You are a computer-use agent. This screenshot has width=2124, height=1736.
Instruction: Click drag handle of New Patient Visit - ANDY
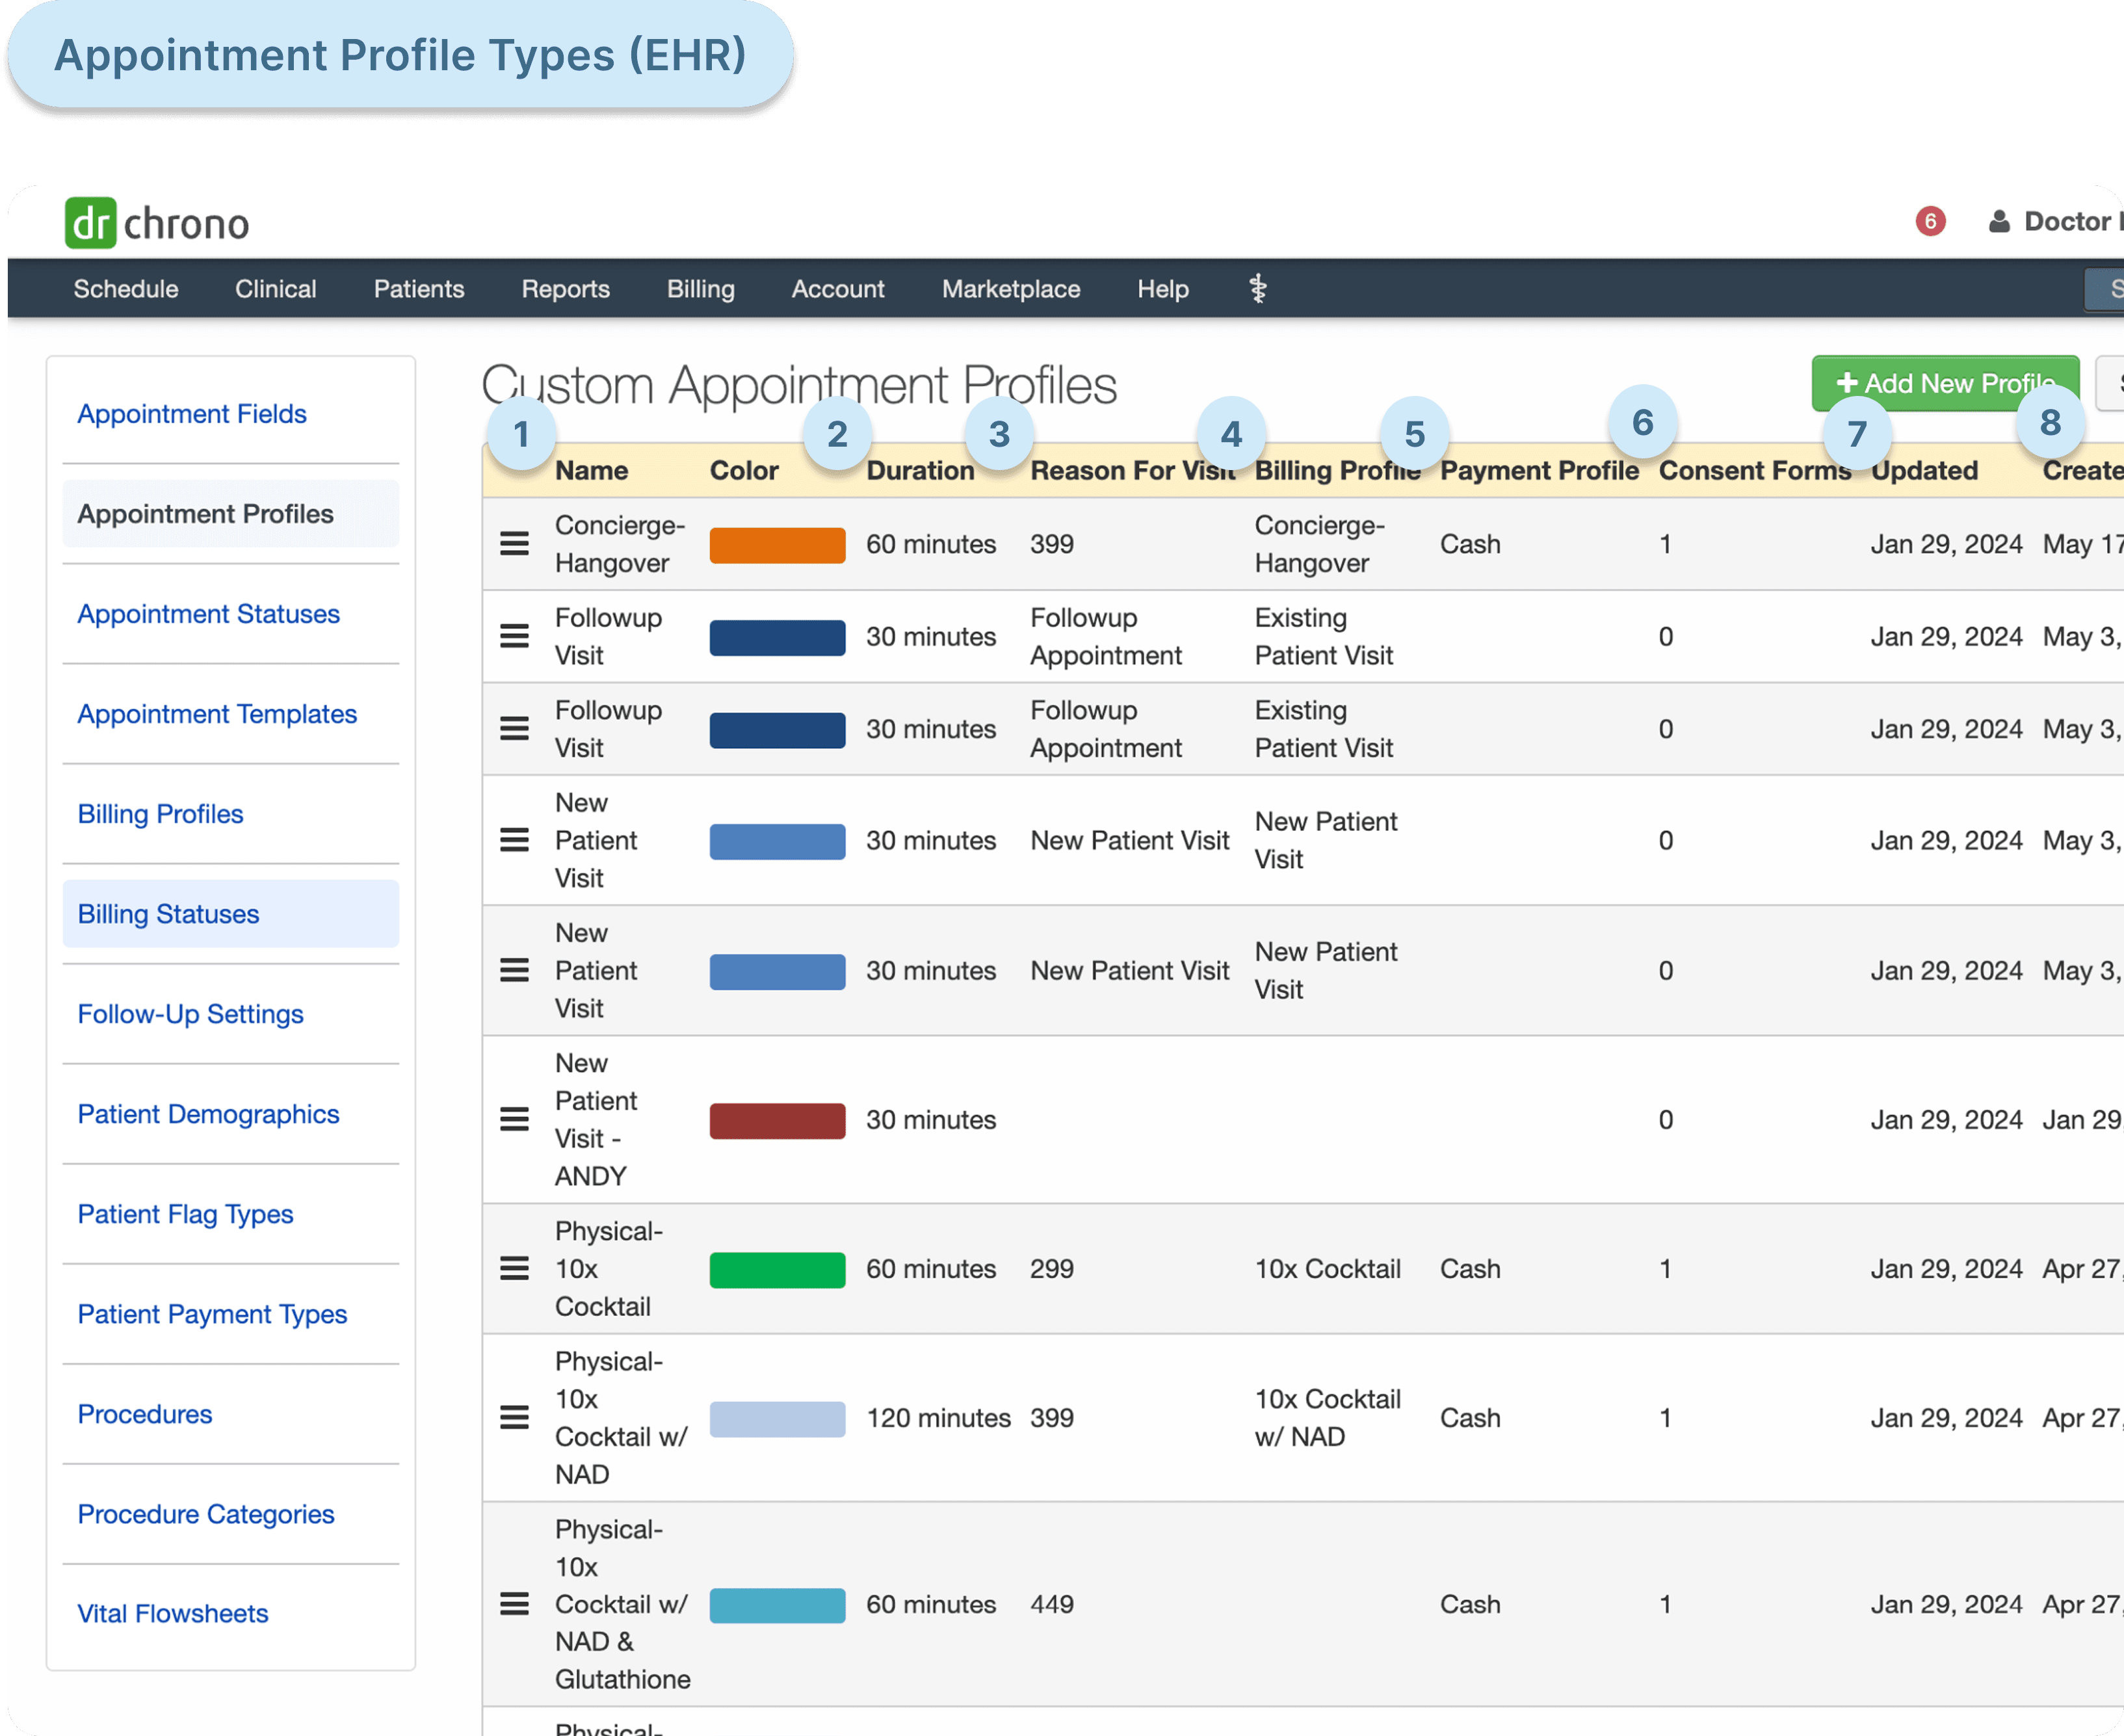[514, 1120]
